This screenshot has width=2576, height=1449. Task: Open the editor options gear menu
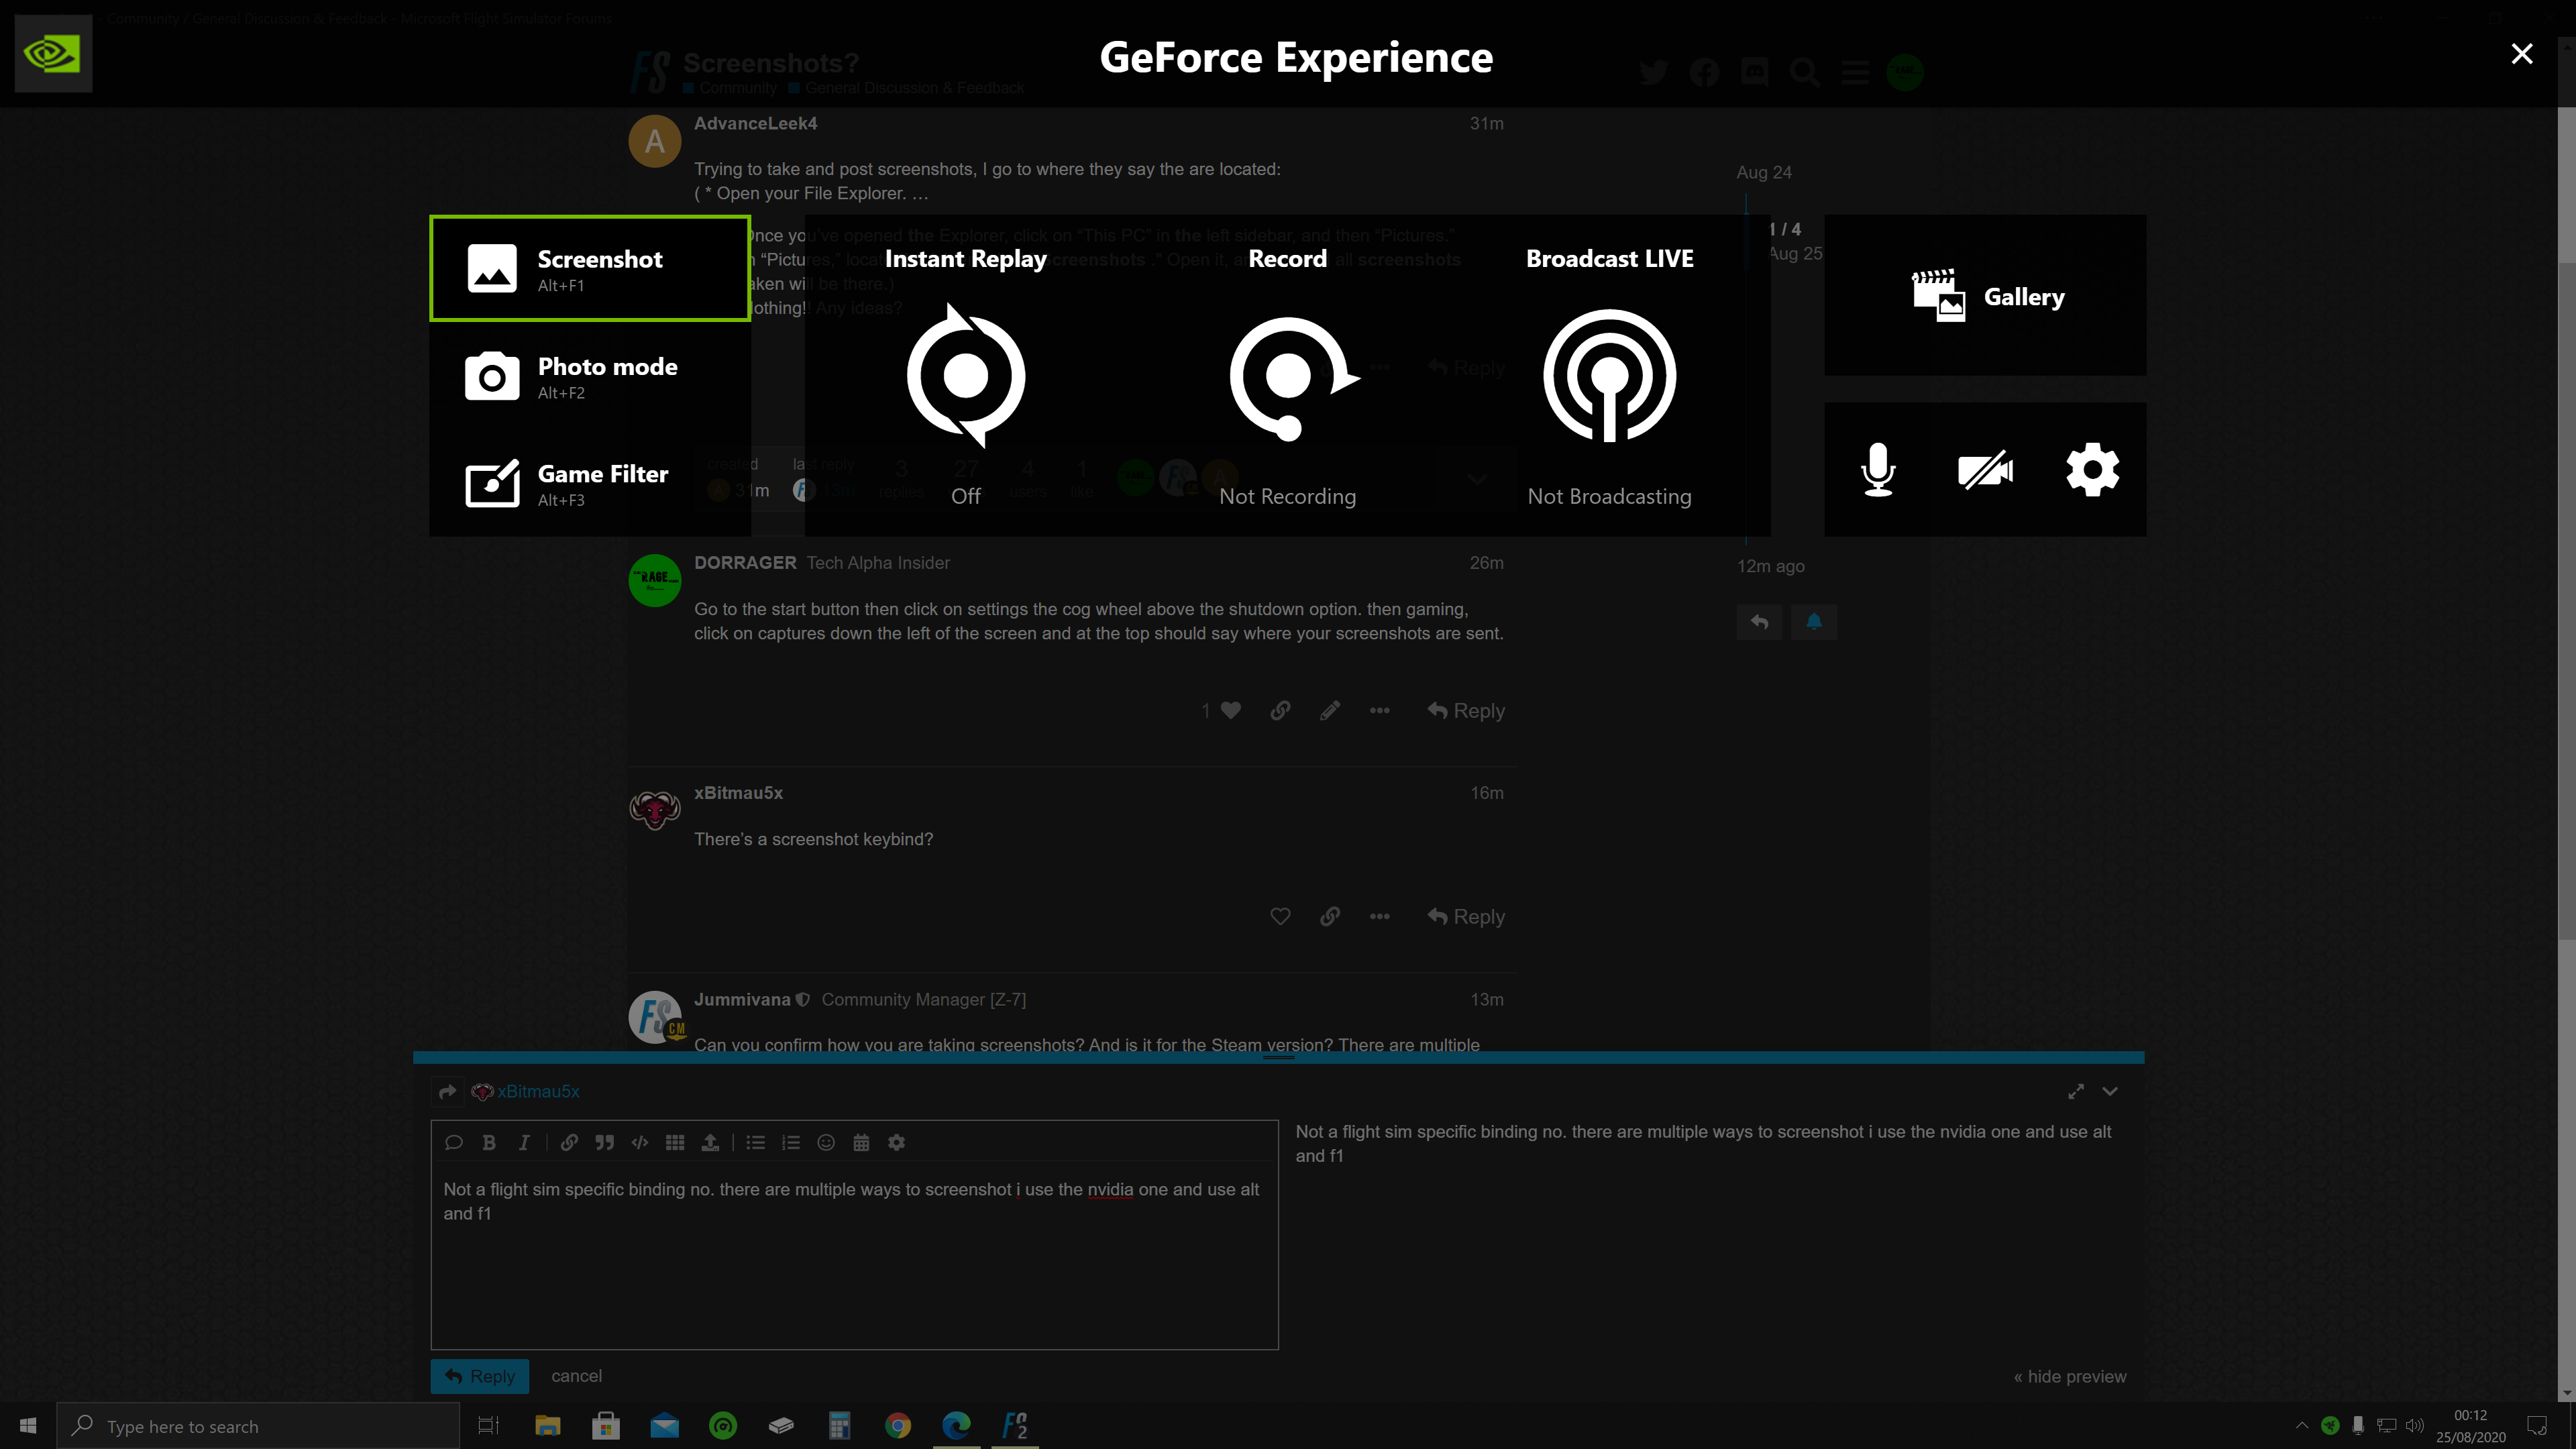point(896,1142)
